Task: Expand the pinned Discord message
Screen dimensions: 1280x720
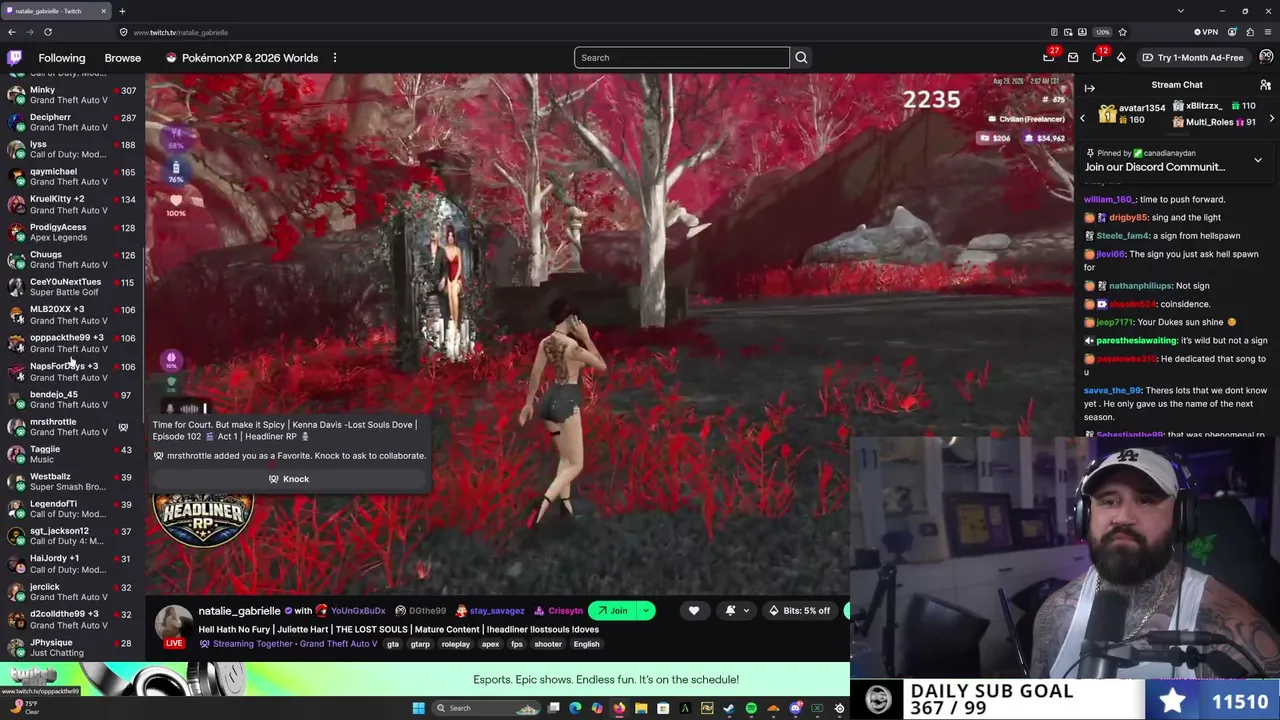Action: tap(1258, 160)
